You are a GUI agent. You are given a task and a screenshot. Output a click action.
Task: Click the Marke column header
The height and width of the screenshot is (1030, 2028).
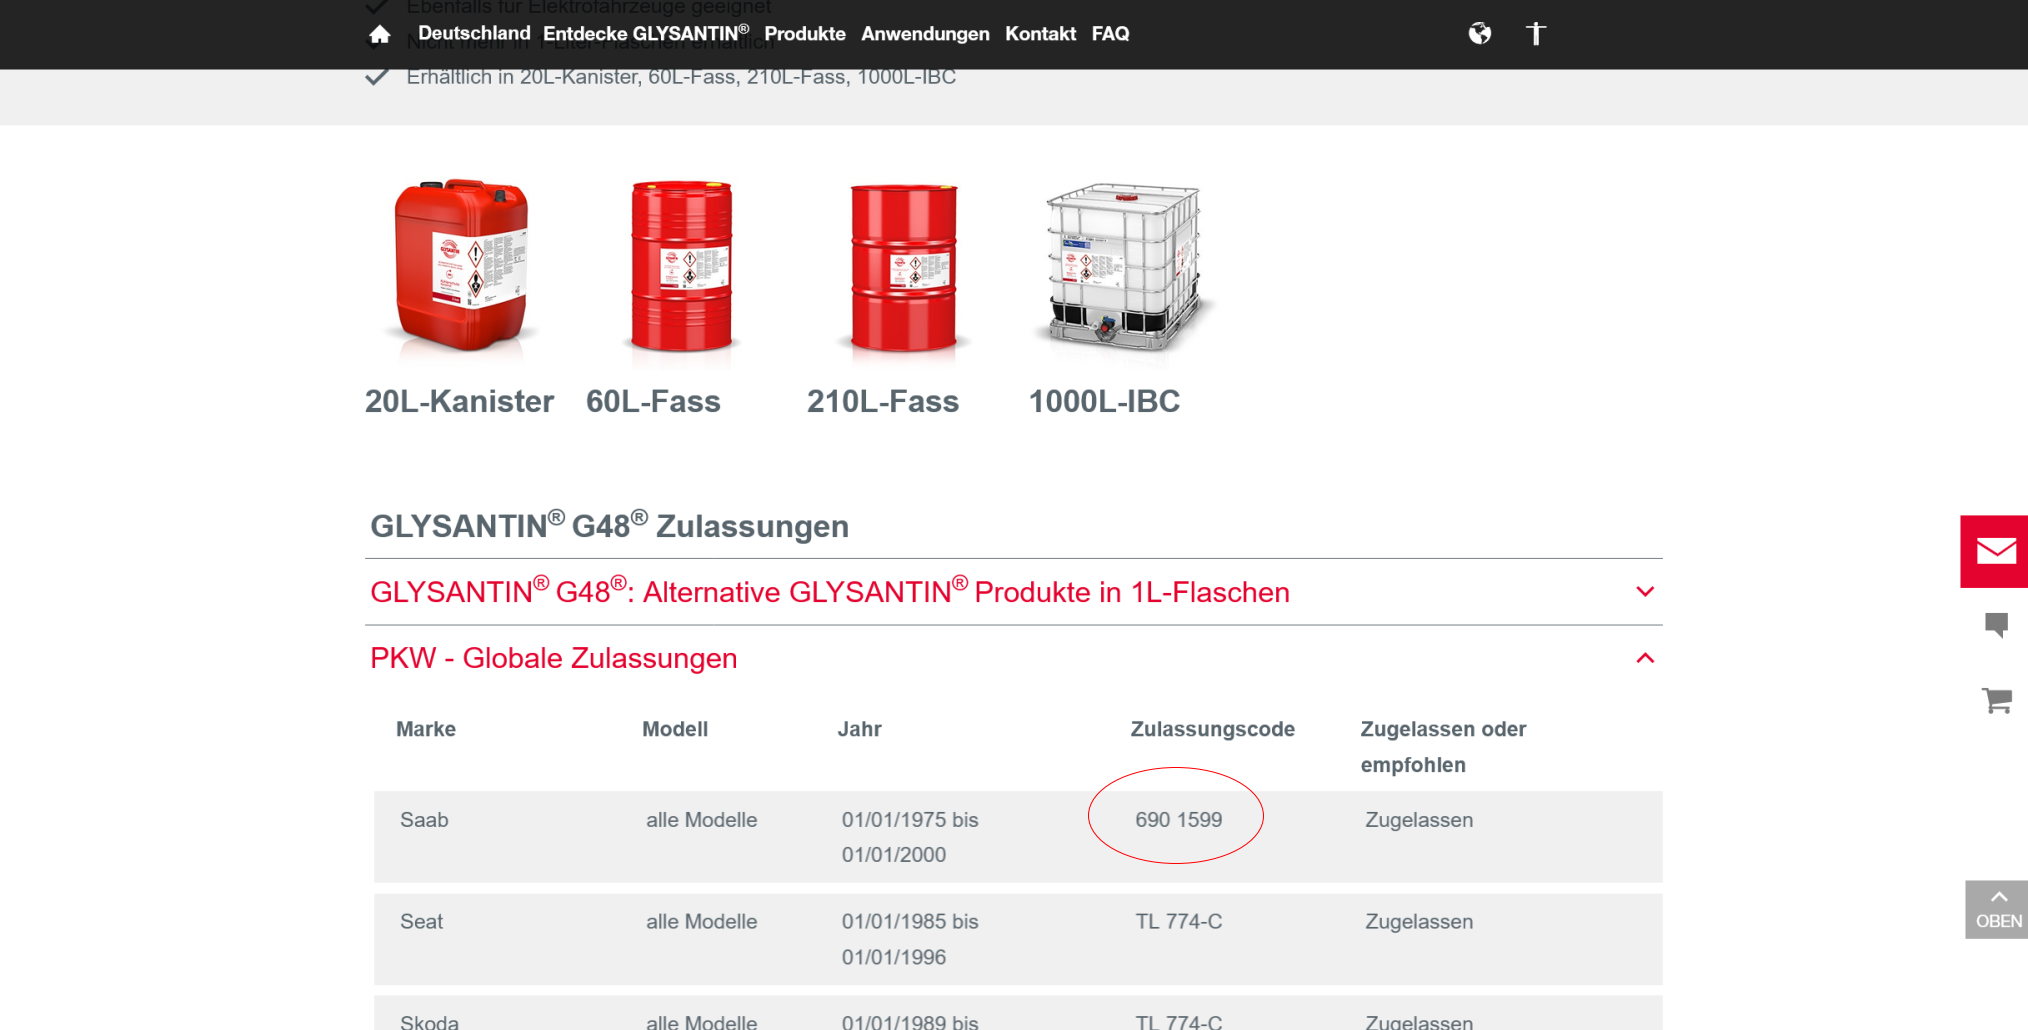pos(426,729)
